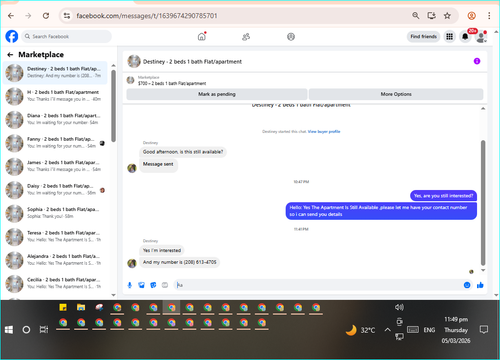Image resolution: width=500 pixels, height=360 pixels.
Task: Open Destiney conversation in the list
Action: click(x=55, y=72)
